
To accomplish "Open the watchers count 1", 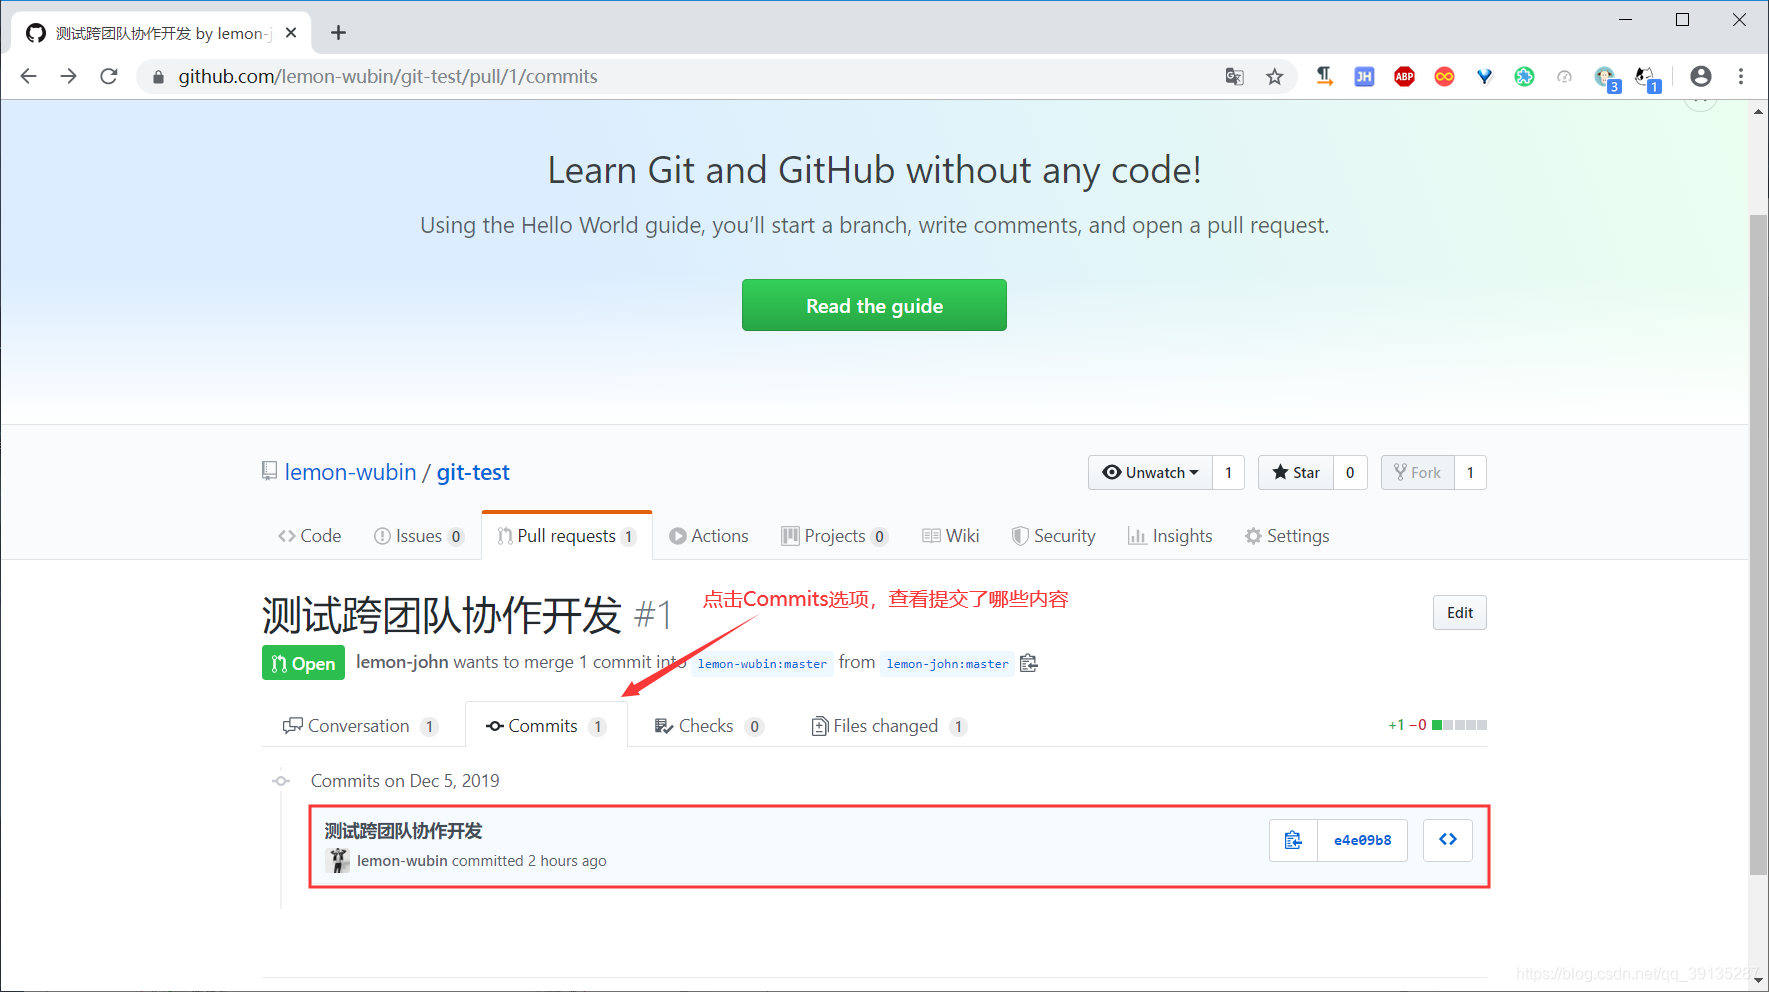I will (1228, 472).
